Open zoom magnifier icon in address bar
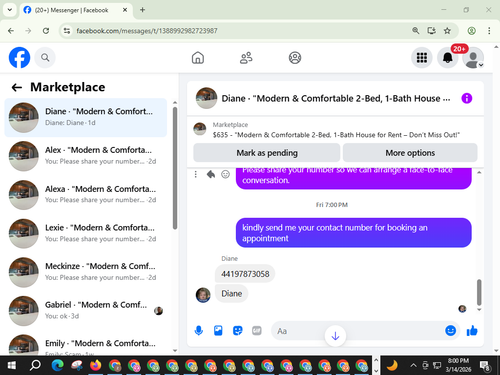This screenshot has width=500, height=375. click(415, 31)
